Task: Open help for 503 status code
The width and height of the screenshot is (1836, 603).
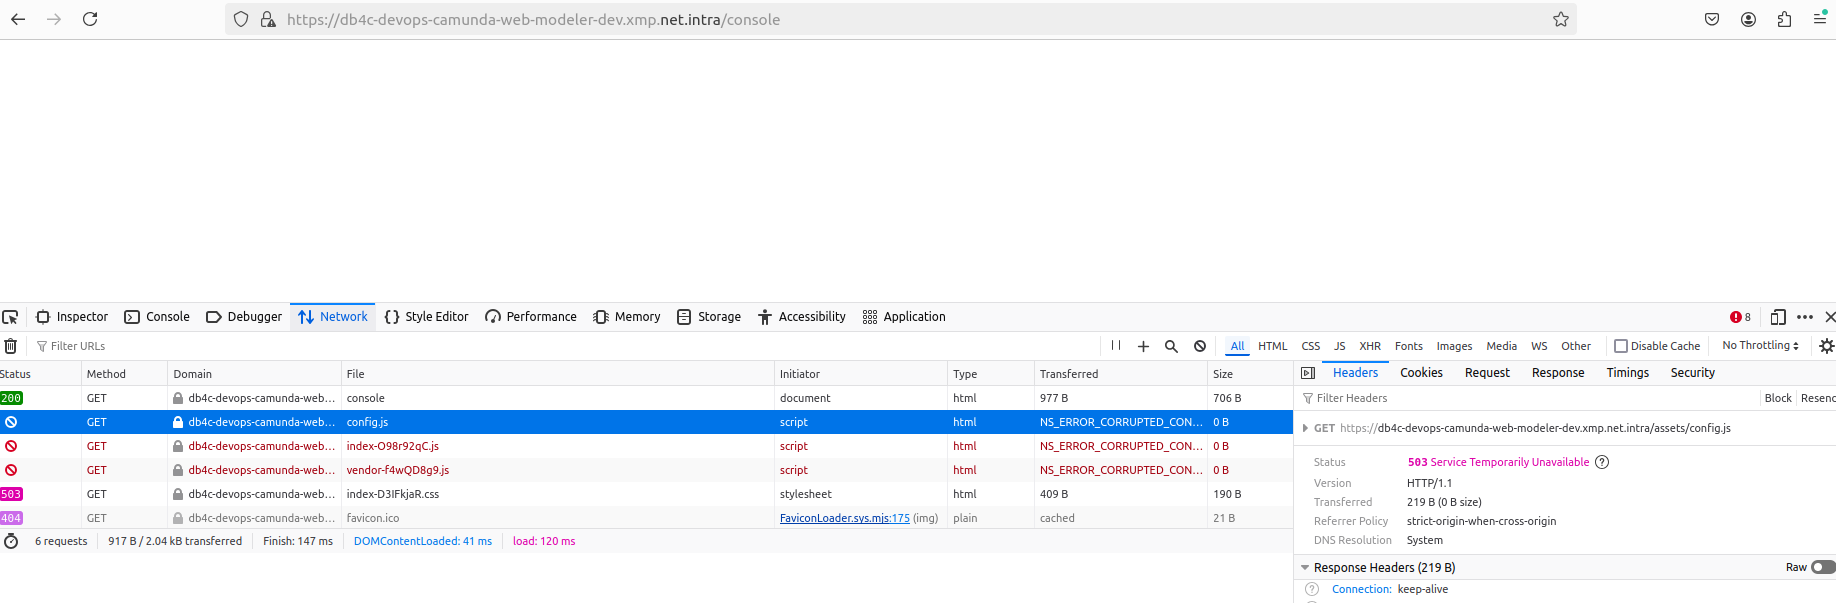Action: 1602,462
